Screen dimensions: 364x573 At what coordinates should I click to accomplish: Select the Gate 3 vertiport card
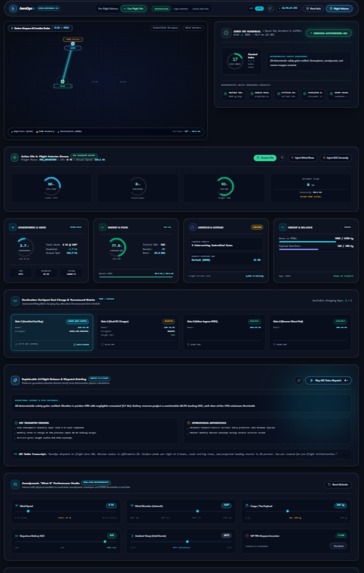tap(224, 332)
